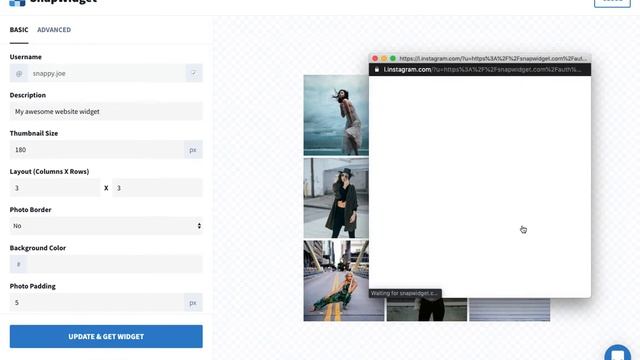Click the check icon in Username field
Image resolution: width=640 pixels, height=360 pixels.
pyautogui.click(x=194, y=73)
